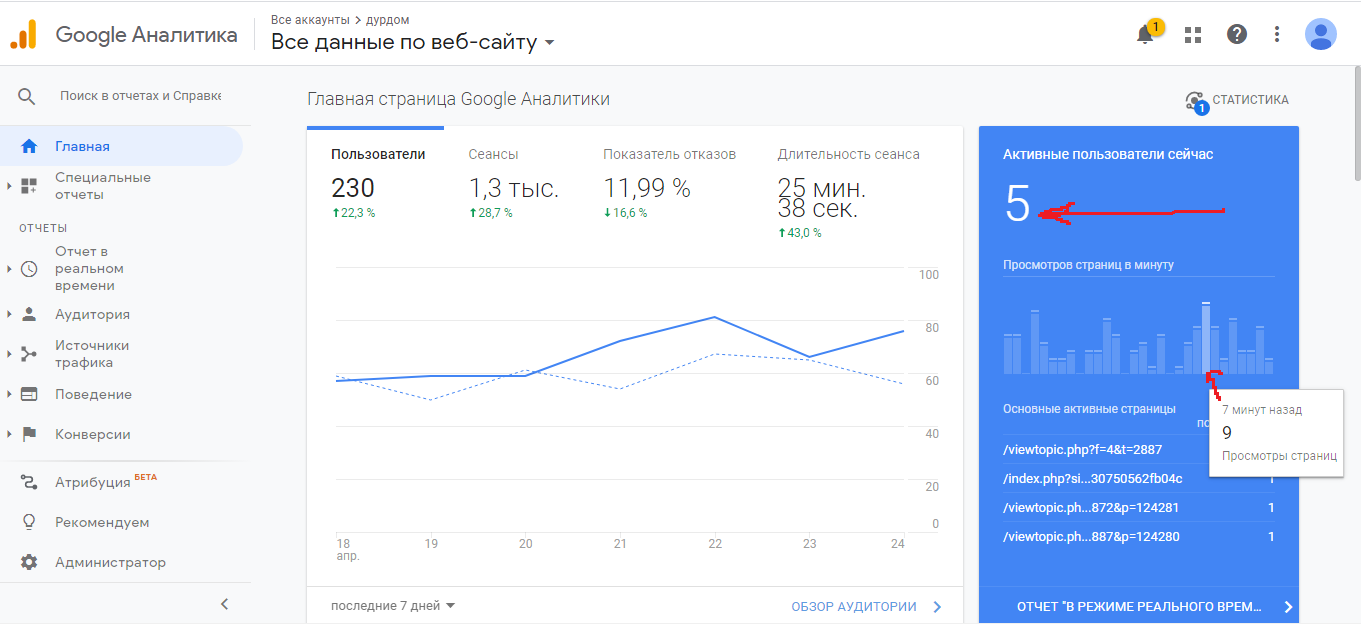The image size is (1361, 625).
Task: Open the three-dot more options menu
Action: pyautogui.click(x=1277, y=35)
